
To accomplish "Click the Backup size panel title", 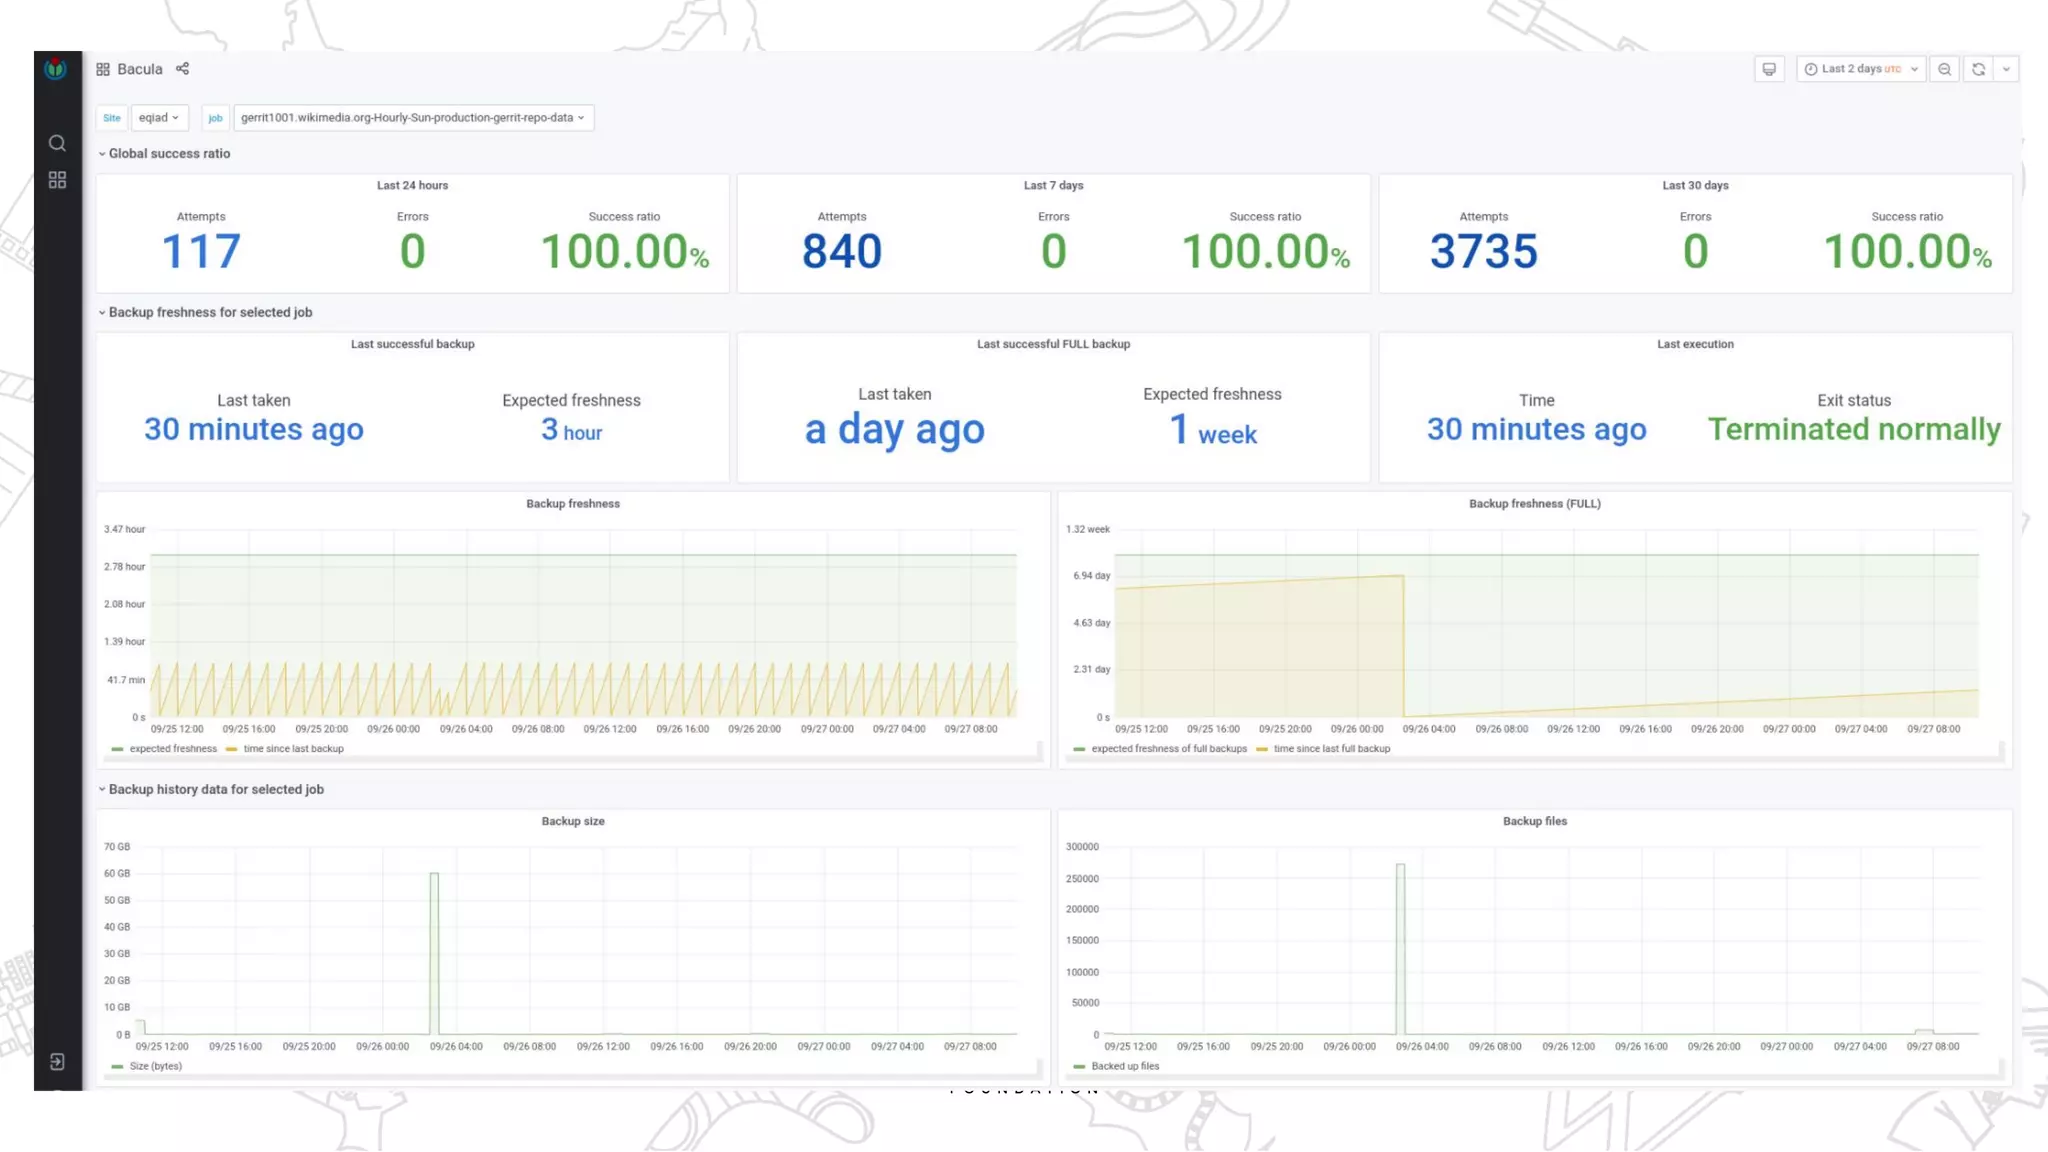I will pos(572,821).
